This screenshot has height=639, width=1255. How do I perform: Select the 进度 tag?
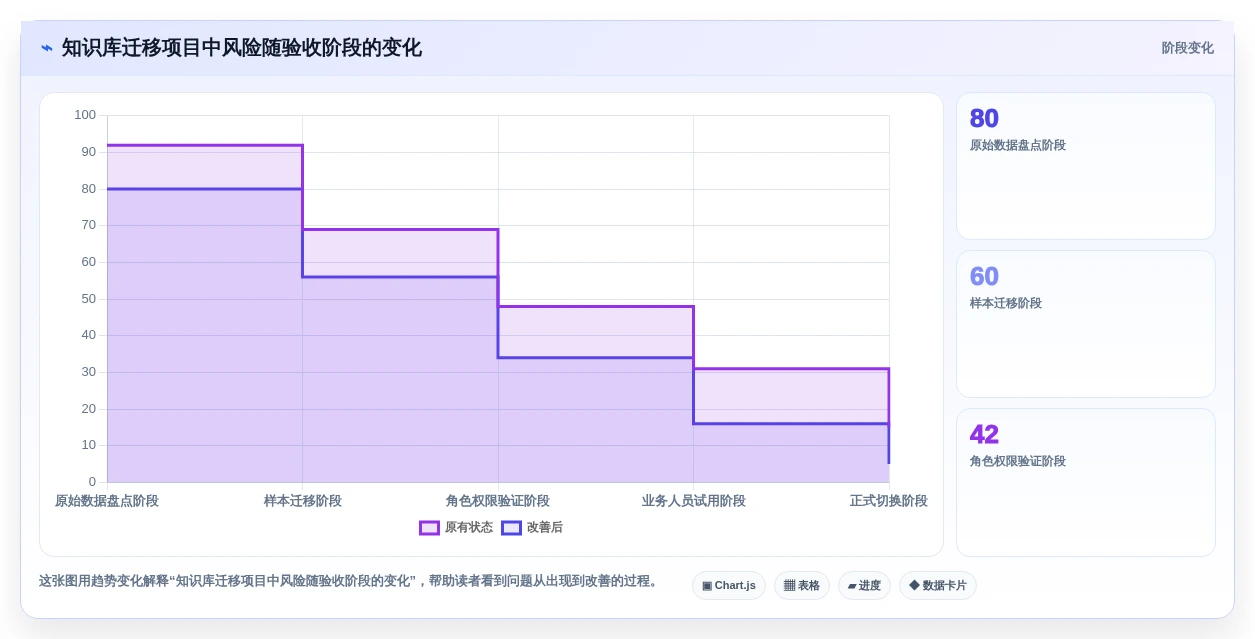864,585
